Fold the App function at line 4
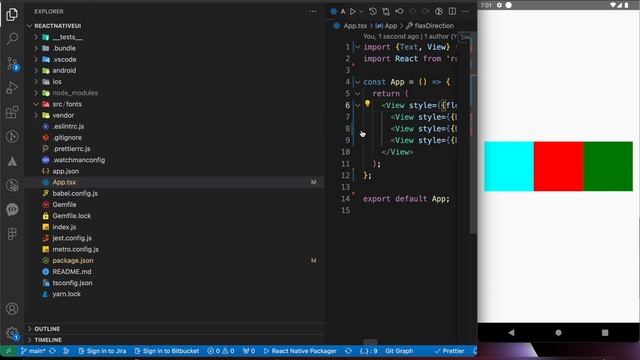The image size is (640, 360). (357, 82)
